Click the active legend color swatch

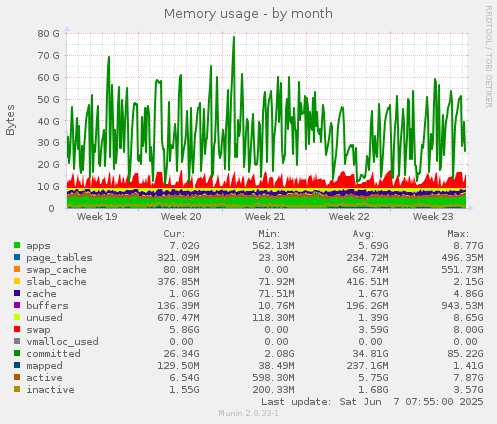tap(17, 377)
